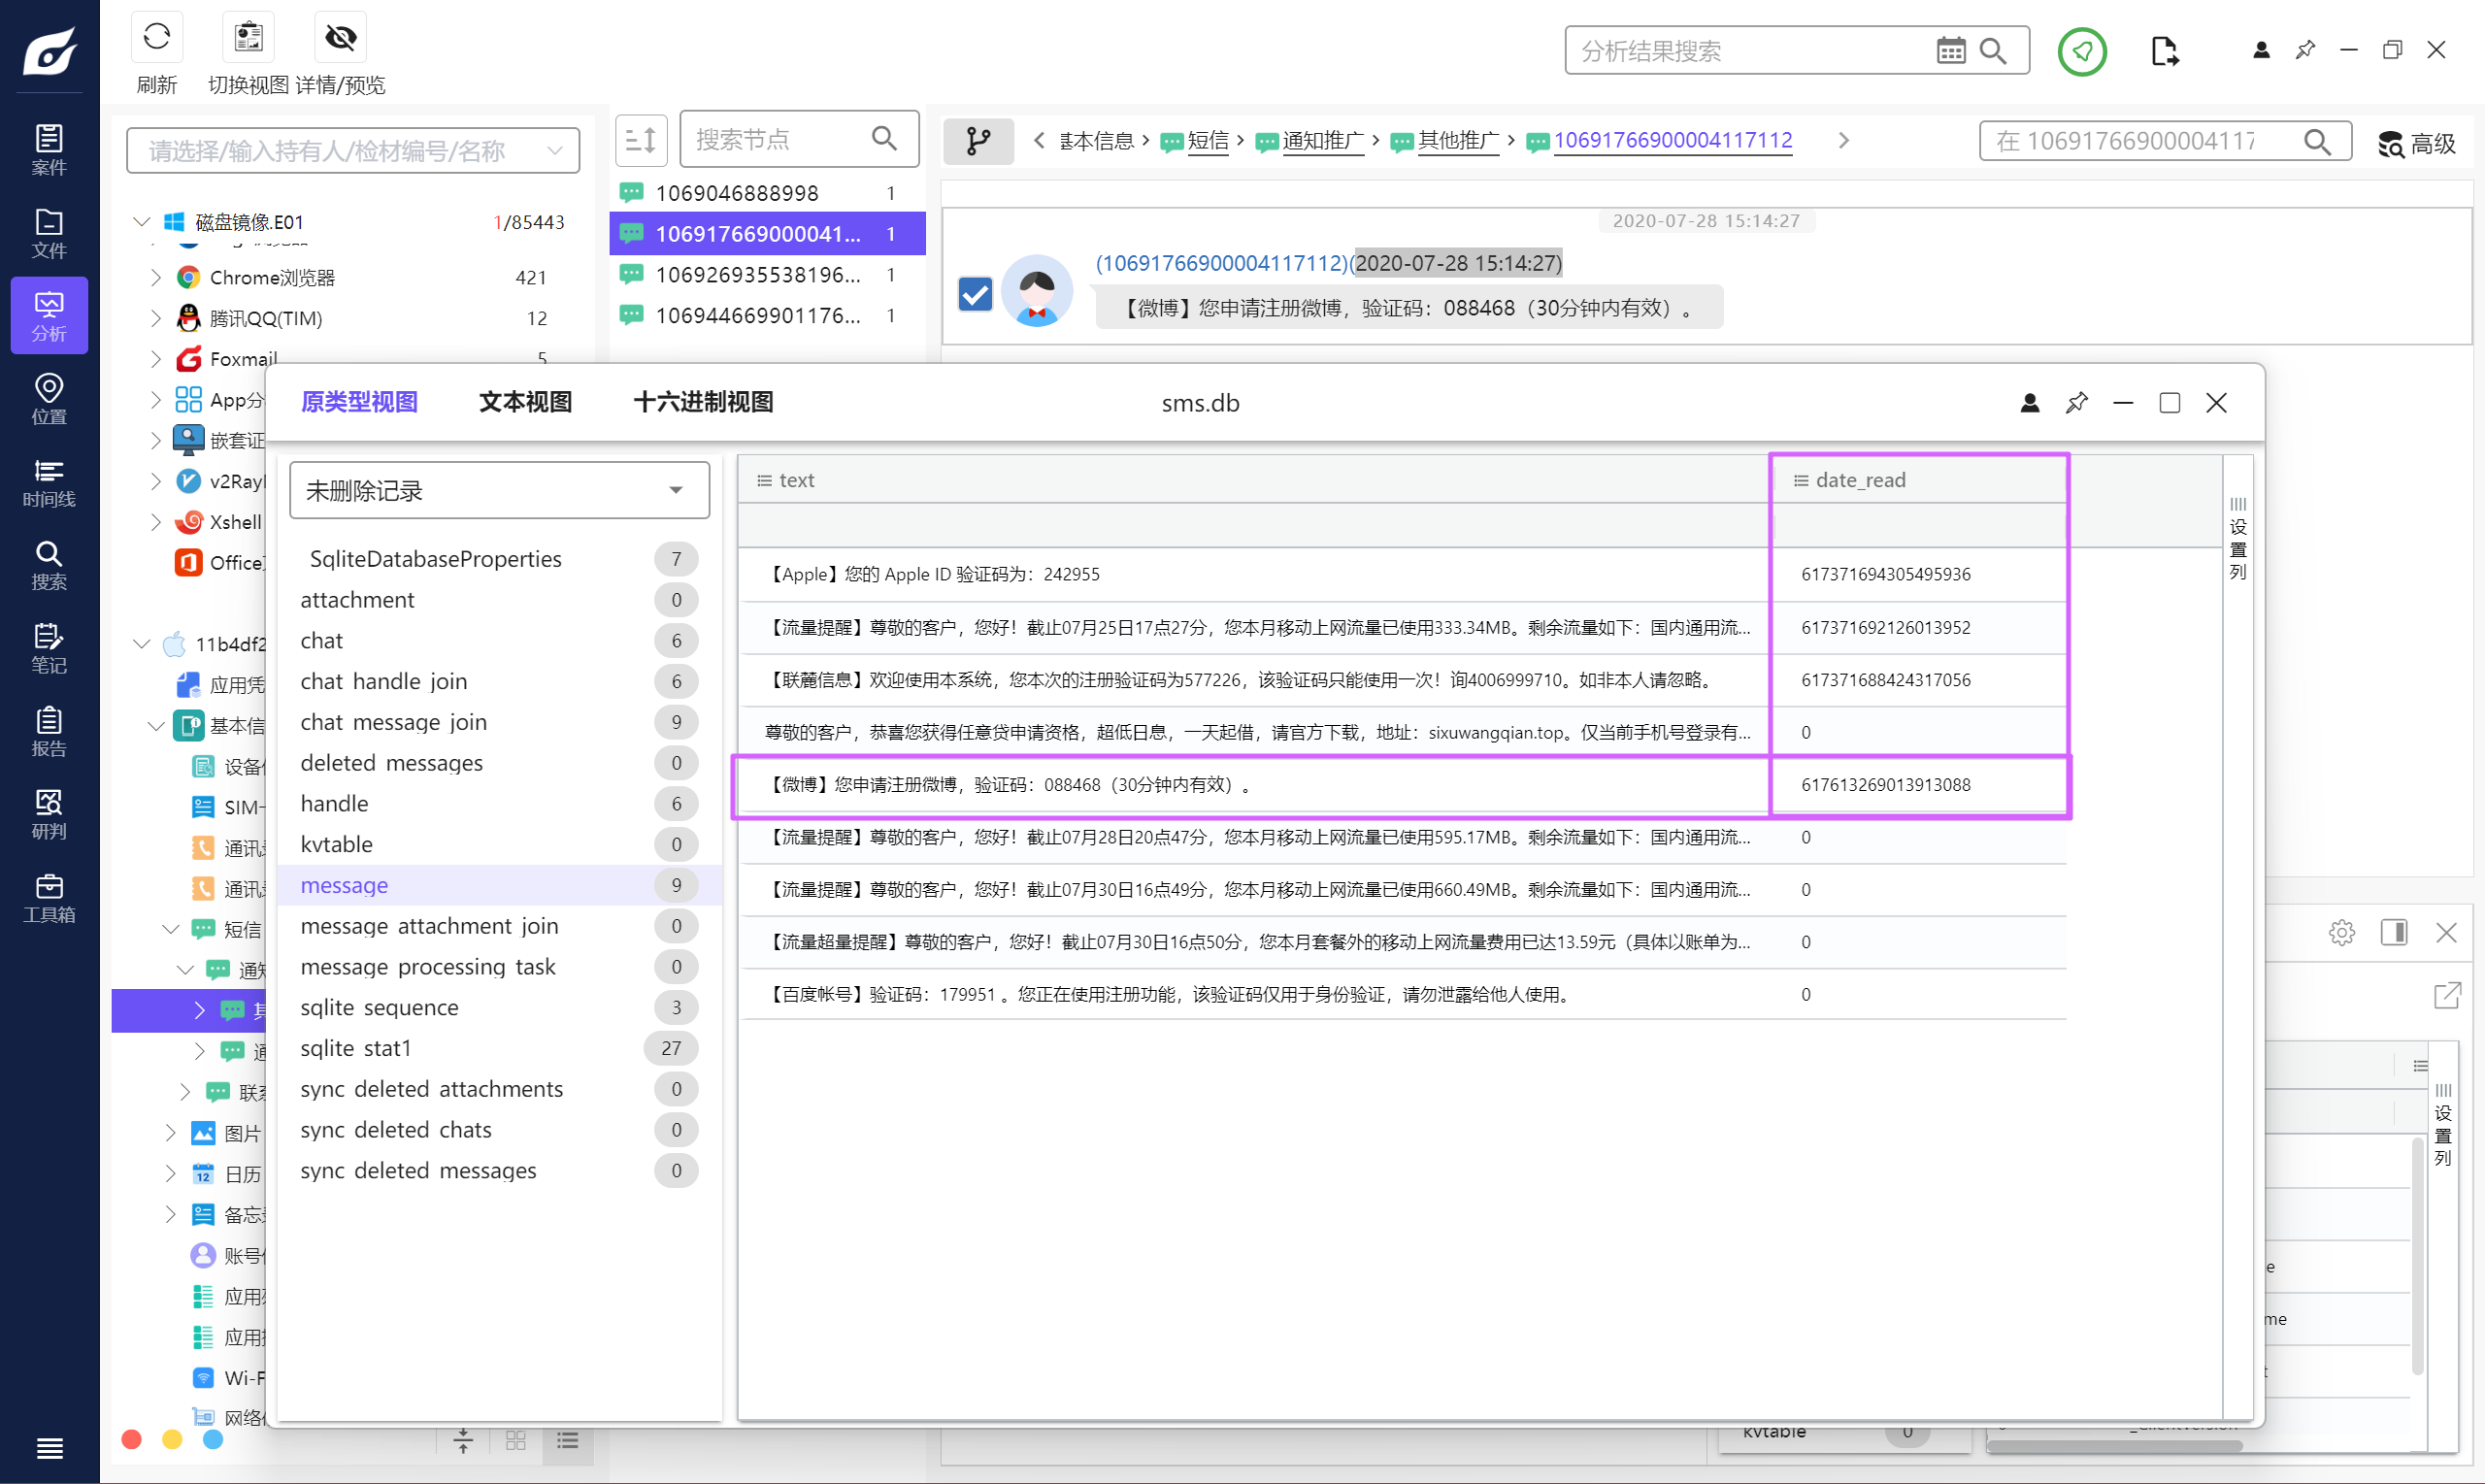Screen dimensions: 2485x1484
Task: Switch to 文本视图 tab
Action: tap(525, 402)
